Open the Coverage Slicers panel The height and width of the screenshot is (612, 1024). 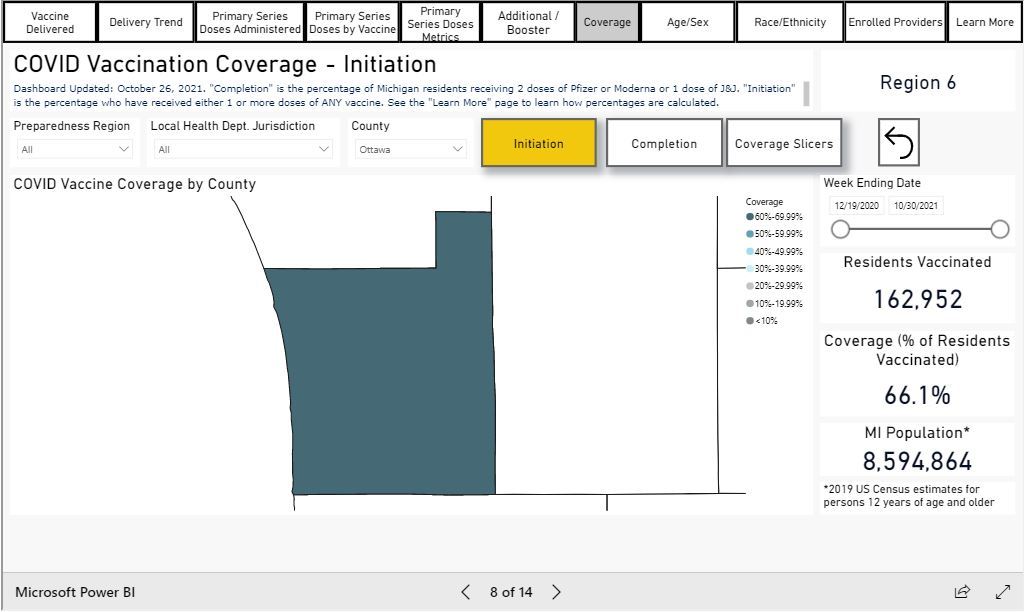(x=784, y=143)
